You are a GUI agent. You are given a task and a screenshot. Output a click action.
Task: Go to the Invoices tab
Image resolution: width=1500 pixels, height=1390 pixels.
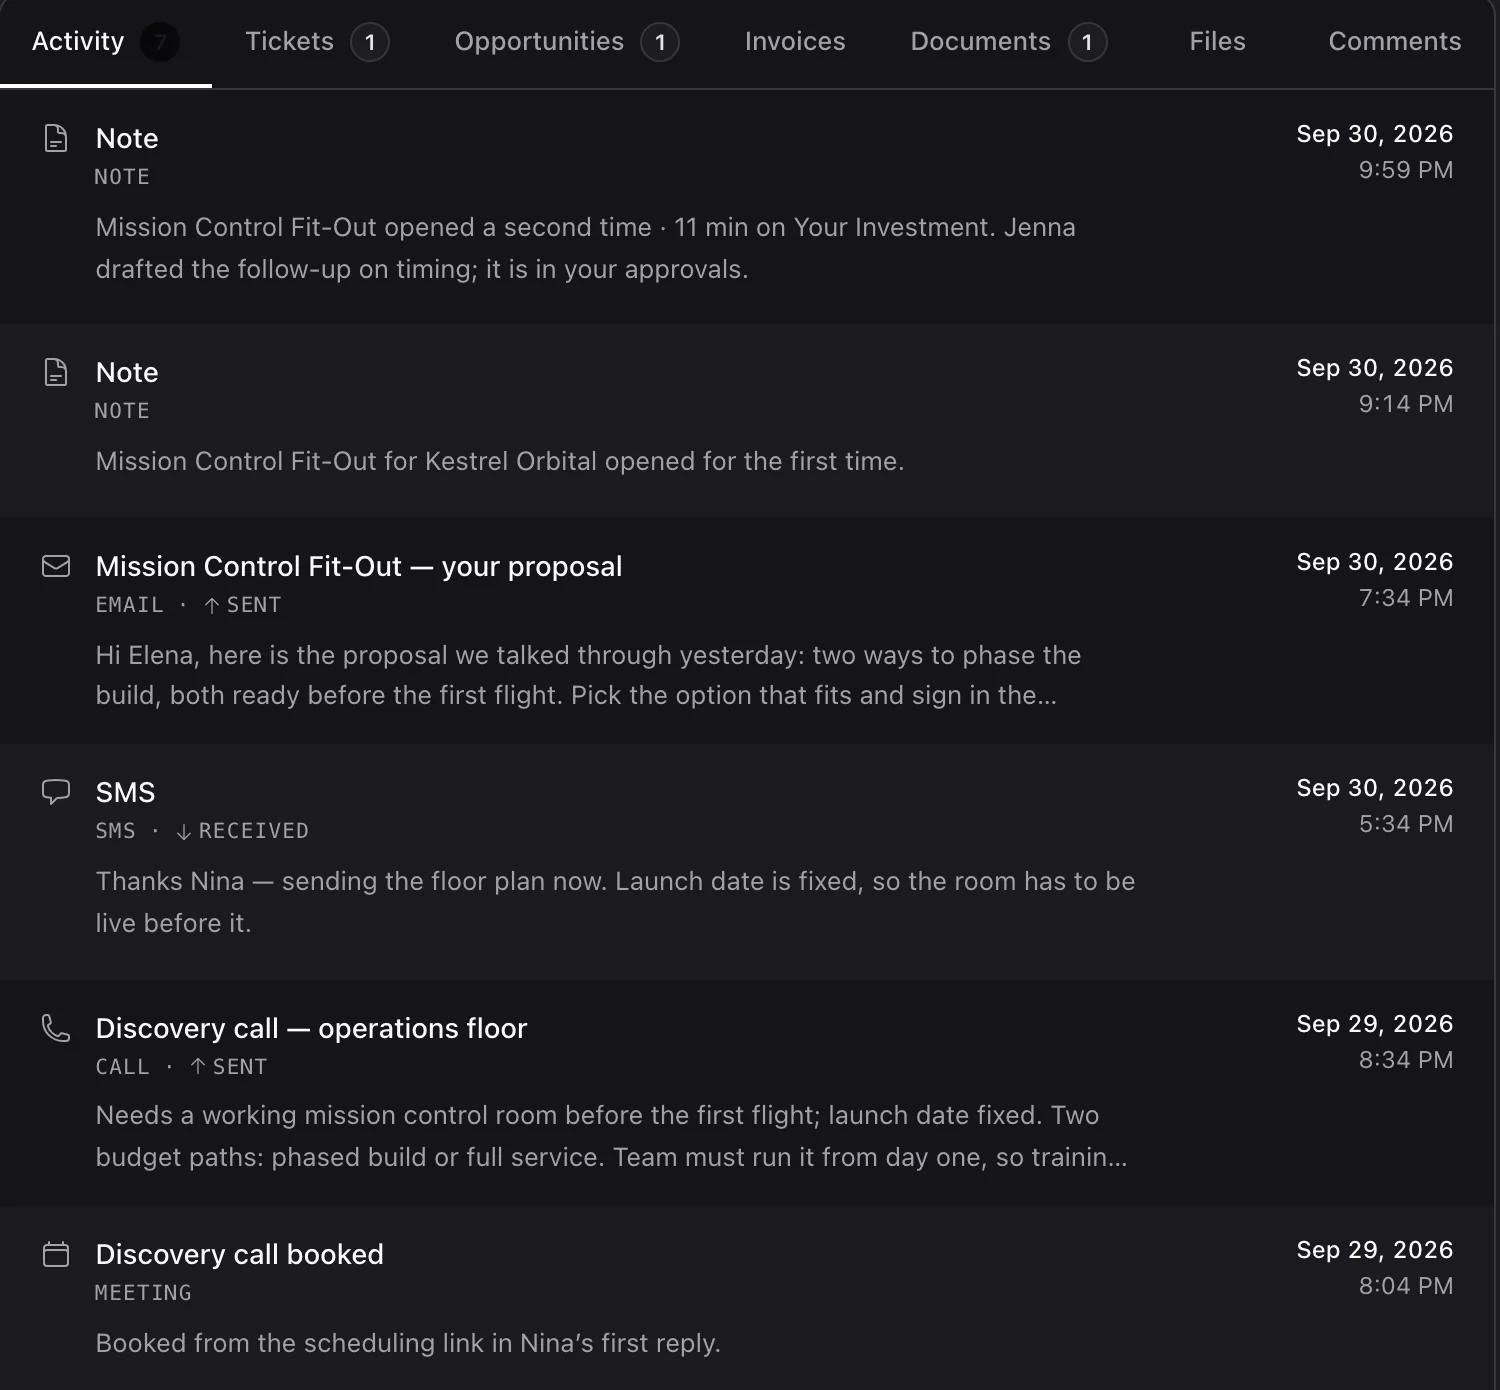pyautogui.click(x=795, y=41)
